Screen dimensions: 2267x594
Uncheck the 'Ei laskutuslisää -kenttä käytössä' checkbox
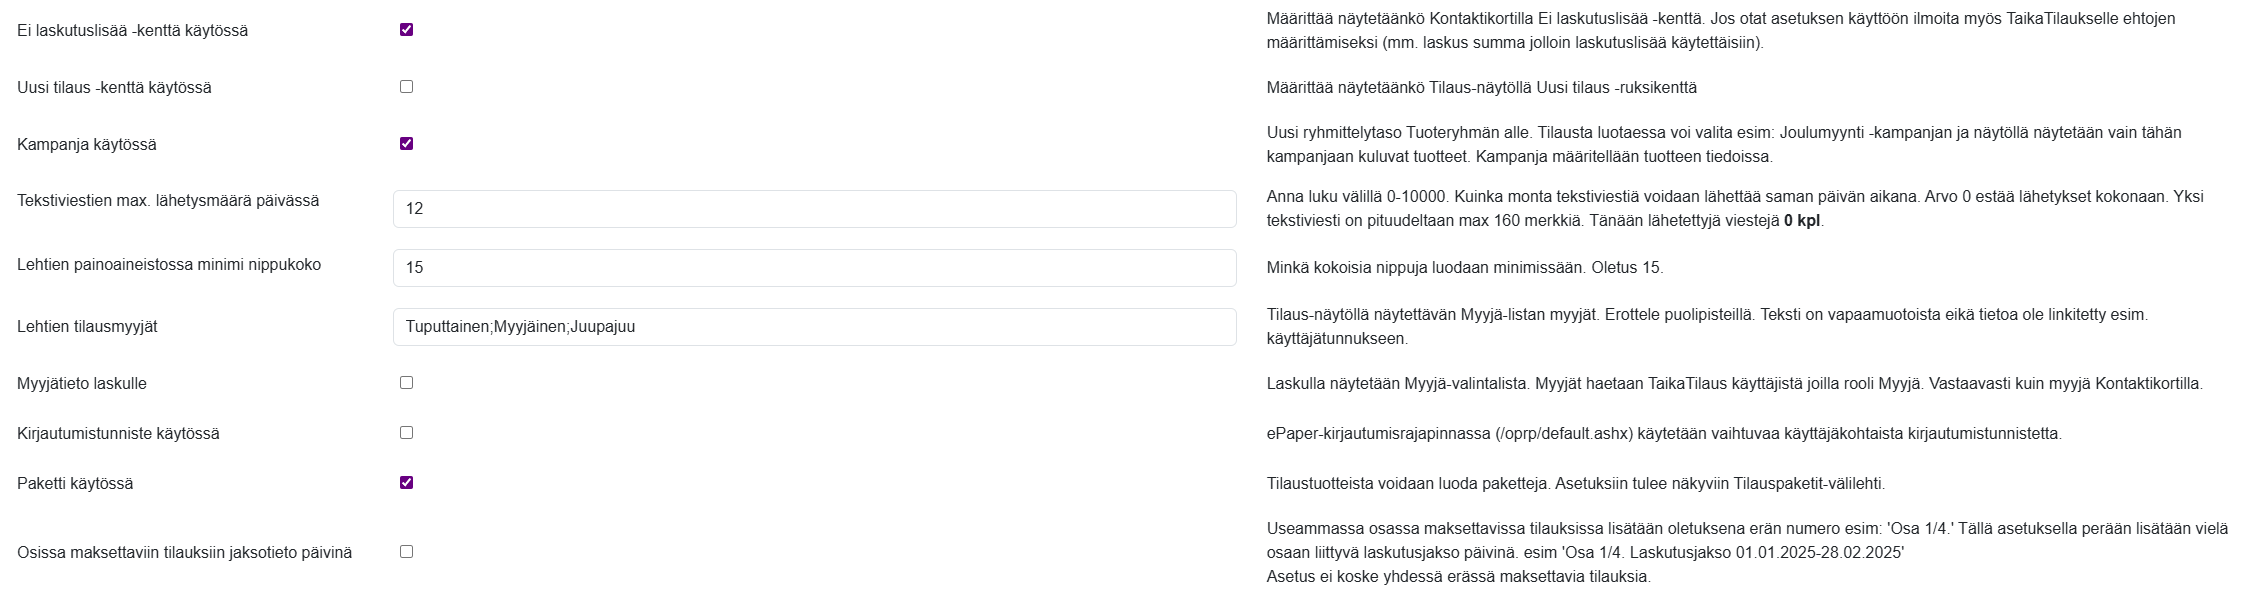[406, 30]
